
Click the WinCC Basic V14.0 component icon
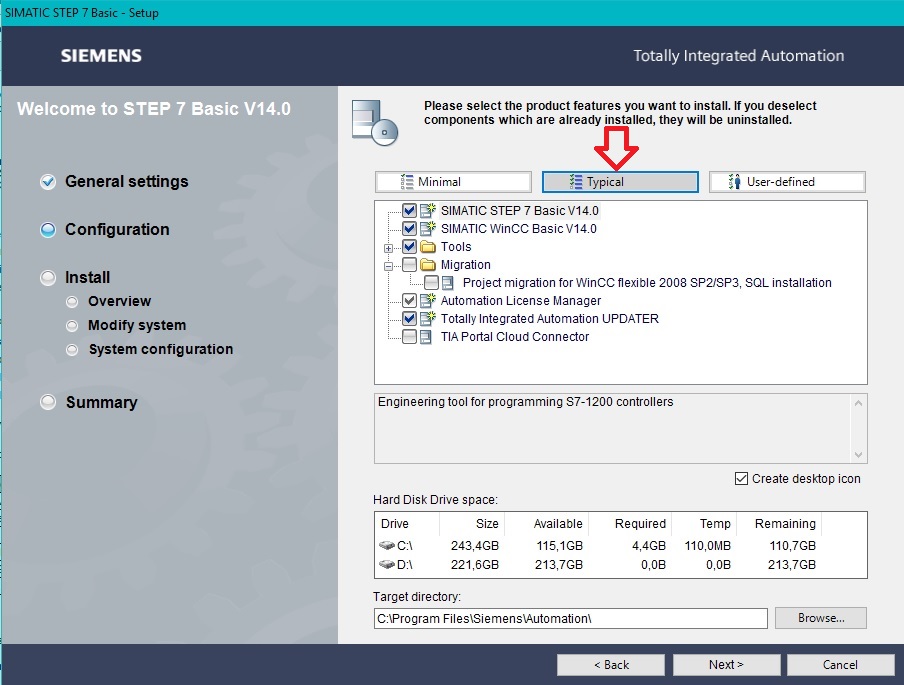pos(428,229)
